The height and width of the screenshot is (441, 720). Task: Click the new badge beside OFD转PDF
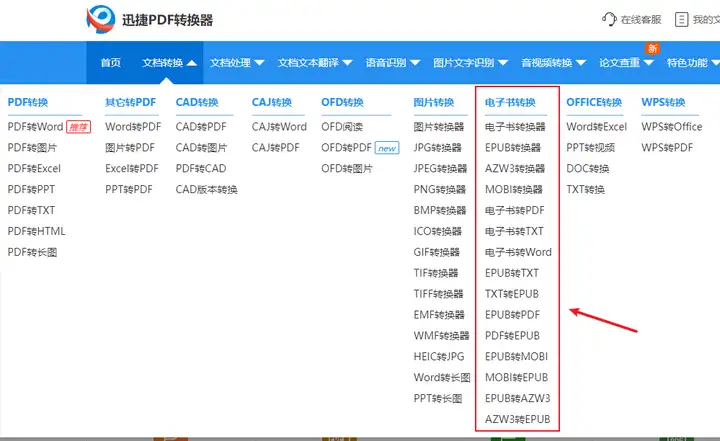click(x=387, y=148)
